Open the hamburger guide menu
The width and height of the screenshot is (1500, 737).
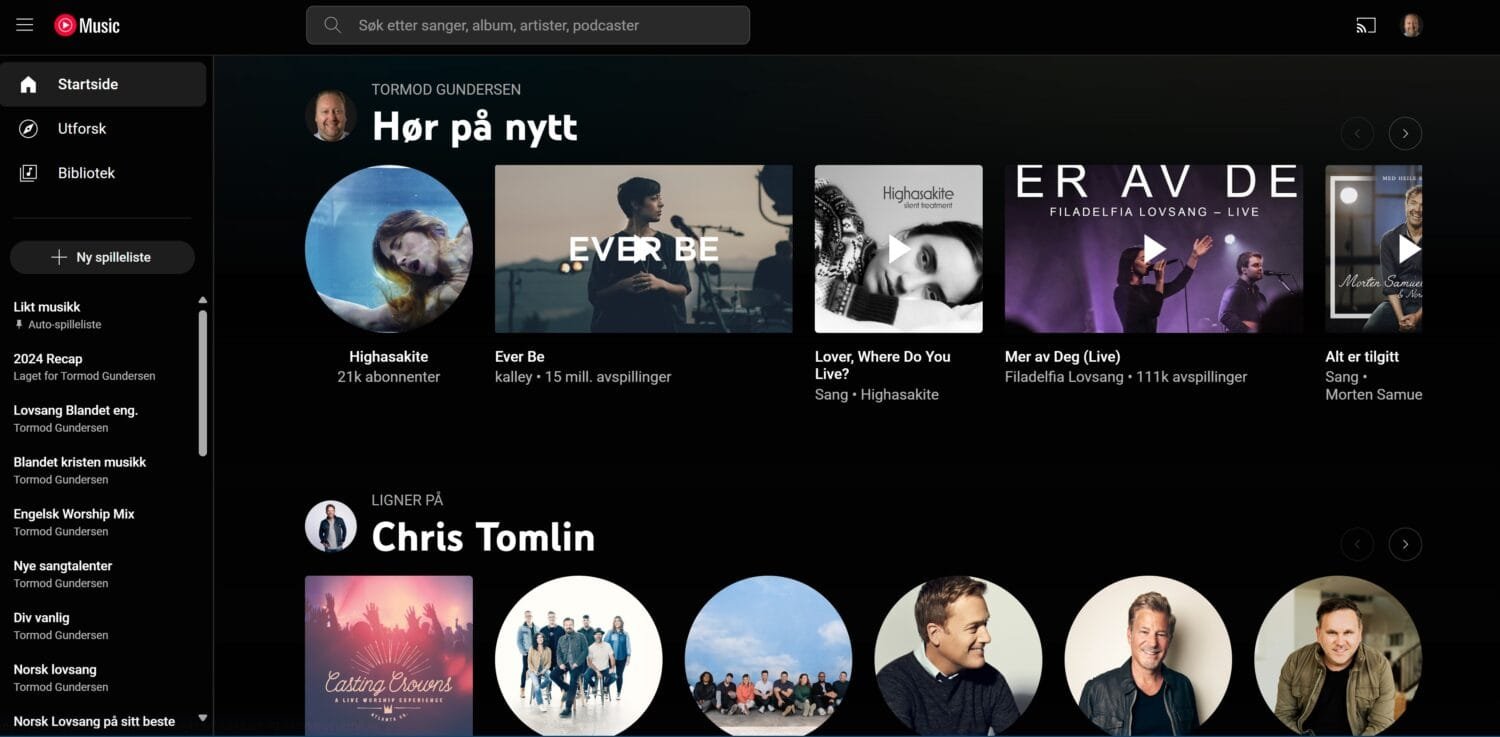pos(25,25)
